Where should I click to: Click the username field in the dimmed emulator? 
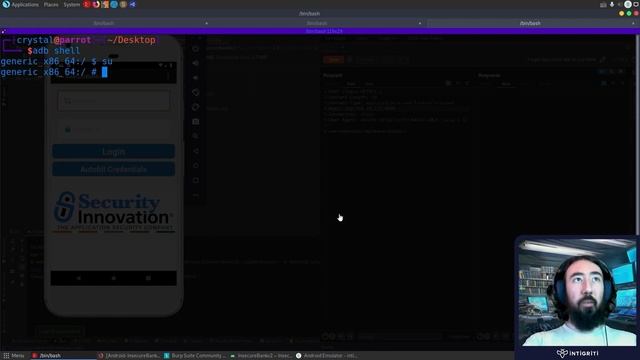pos(113,101)
